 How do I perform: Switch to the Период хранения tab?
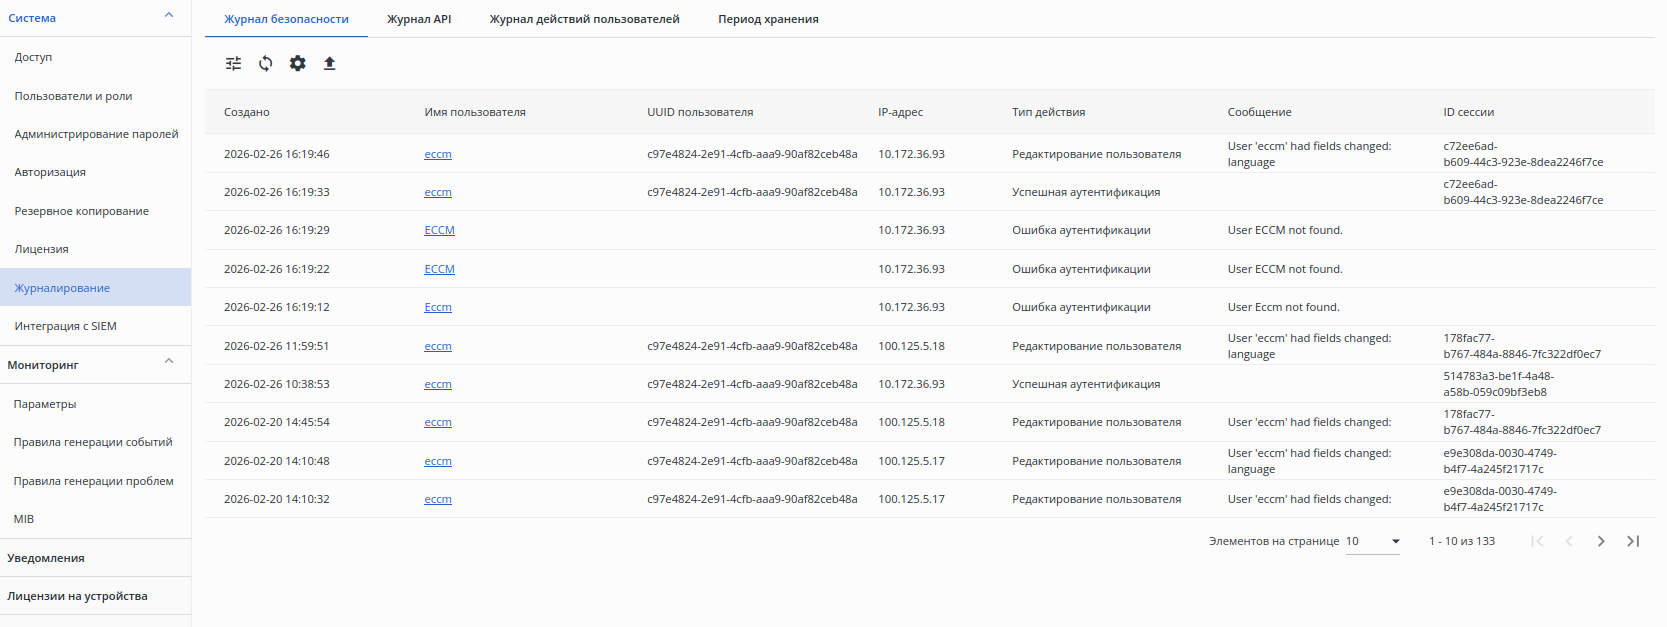[x=768, y=19]
